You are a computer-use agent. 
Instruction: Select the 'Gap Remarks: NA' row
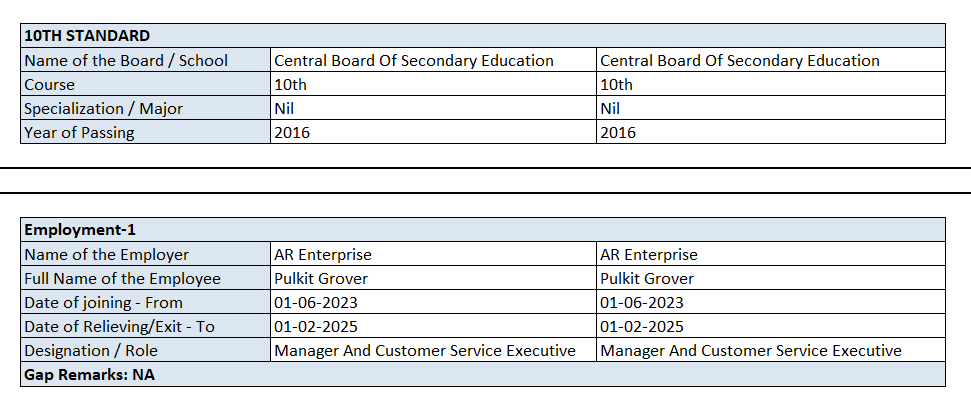89,375
